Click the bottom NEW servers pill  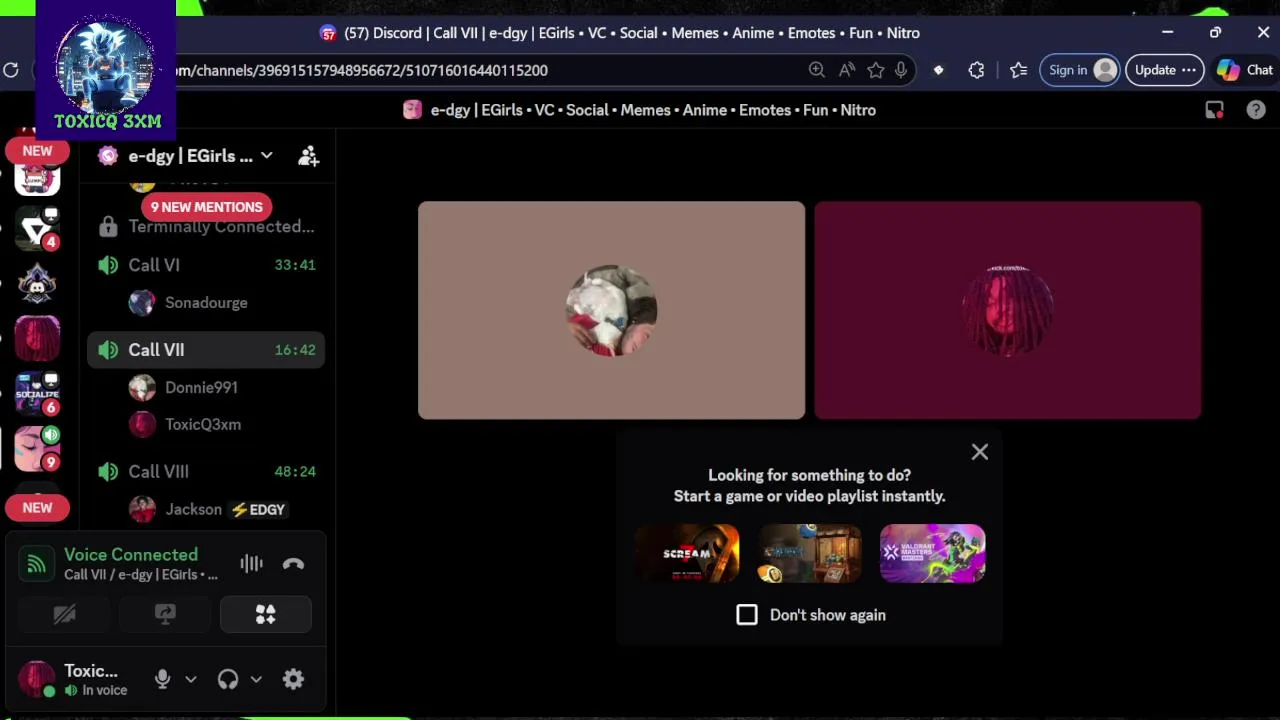(x=37, y=508)
